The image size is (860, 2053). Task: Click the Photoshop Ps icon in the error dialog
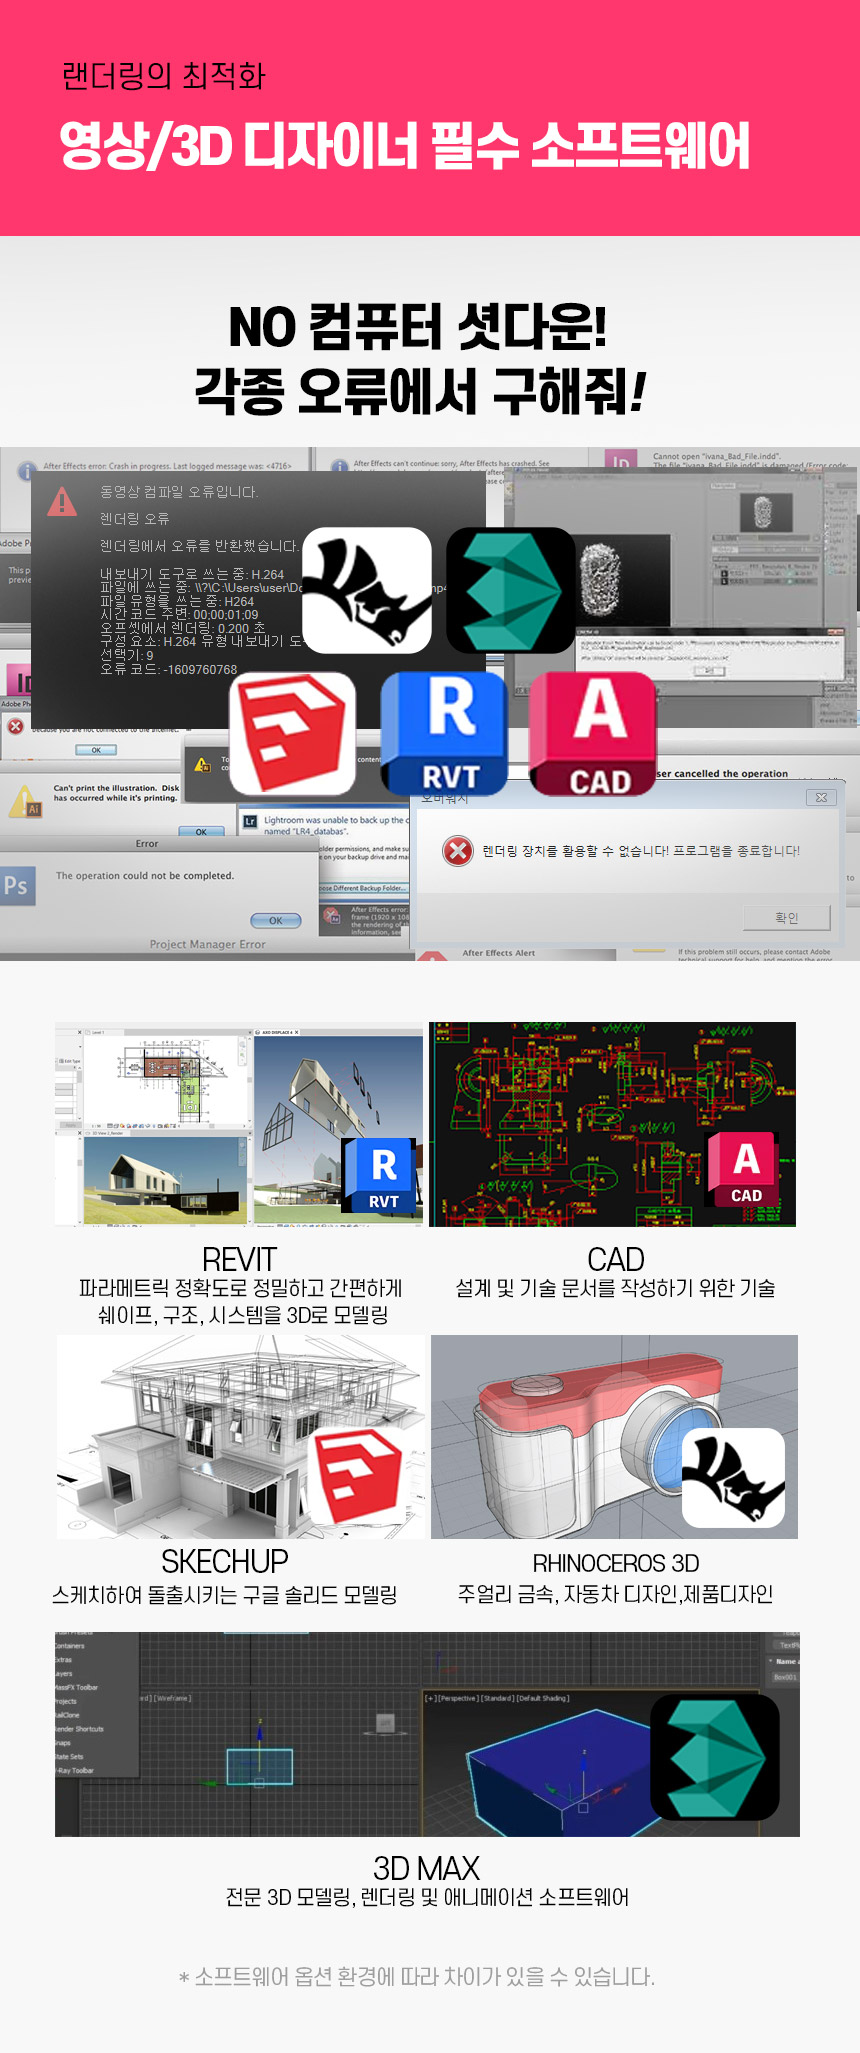pyautogui.click(x=17, y=886)
